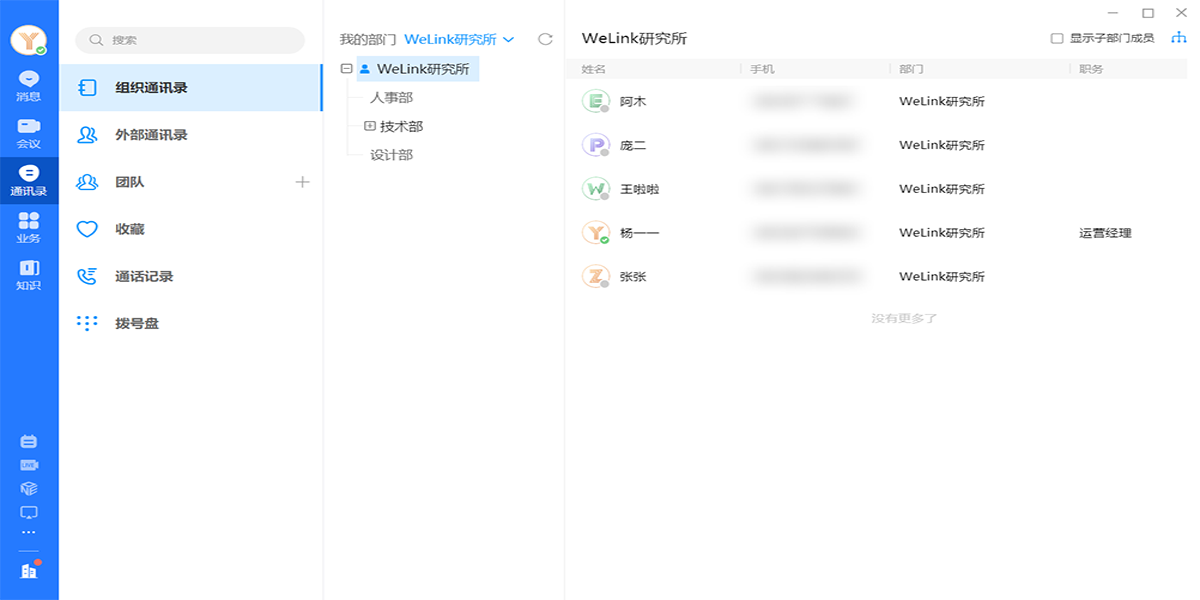Refresh the department tree
1200x600 pixels.
coord(544,39)
